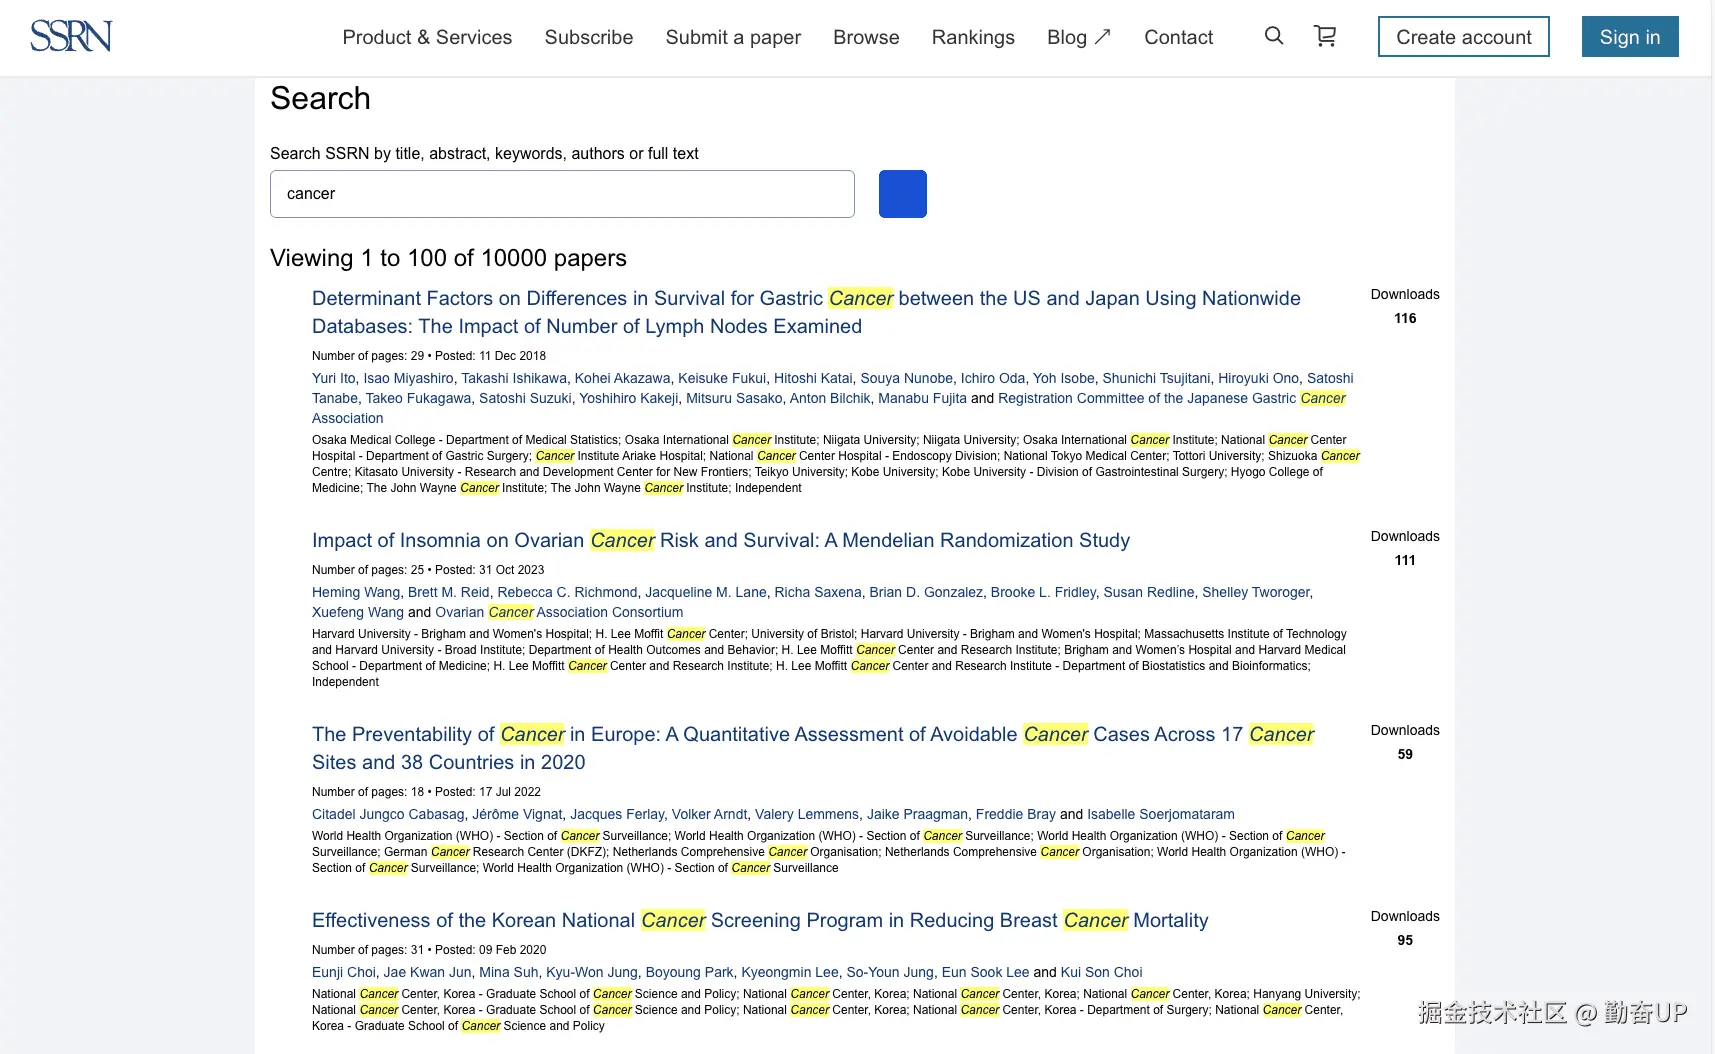Click the SSRN logo
Image resolution: width=1715 pixels, height=1054 pixels.
click(71, 35)
